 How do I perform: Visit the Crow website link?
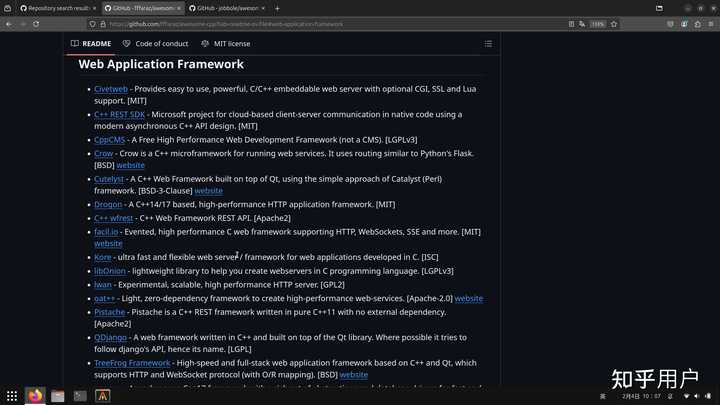click(x=130, y=165)
